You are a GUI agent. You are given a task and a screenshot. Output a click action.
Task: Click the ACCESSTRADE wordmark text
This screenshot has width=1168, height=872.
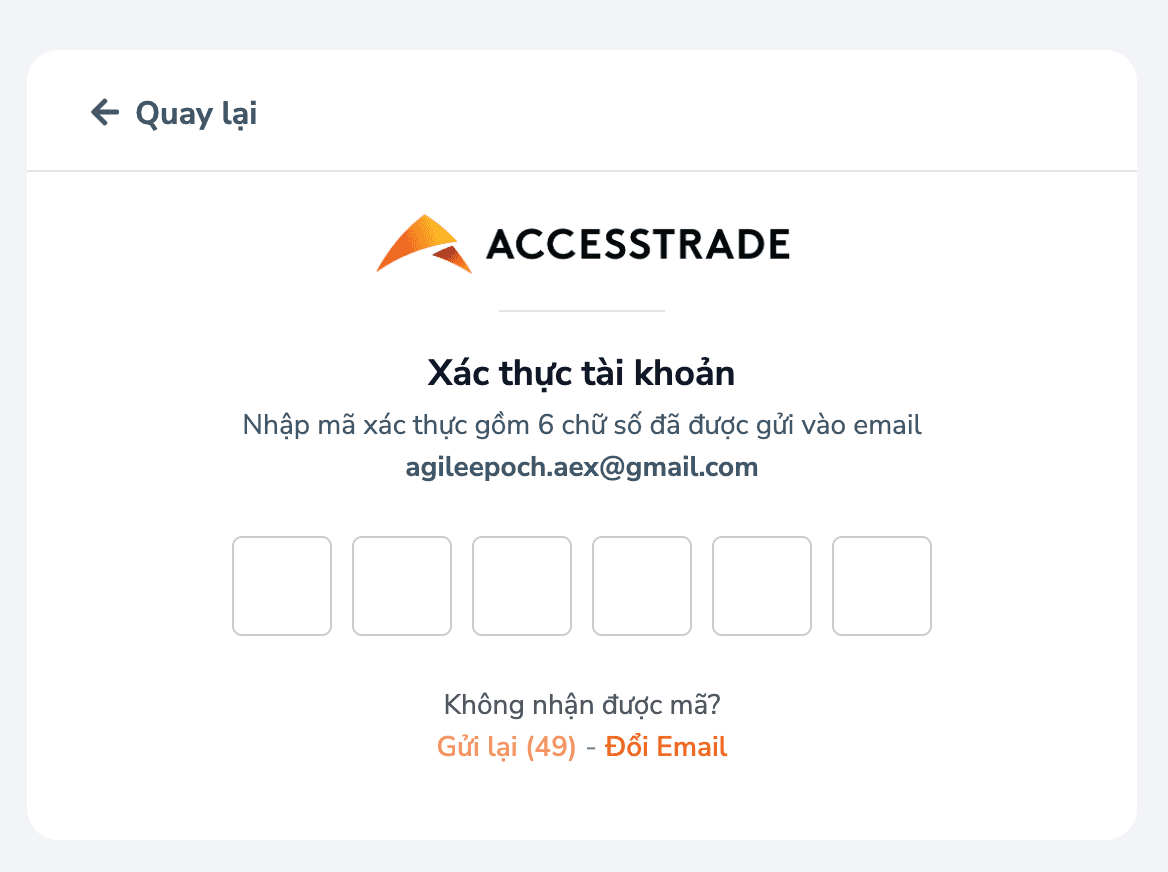(638, 244)
